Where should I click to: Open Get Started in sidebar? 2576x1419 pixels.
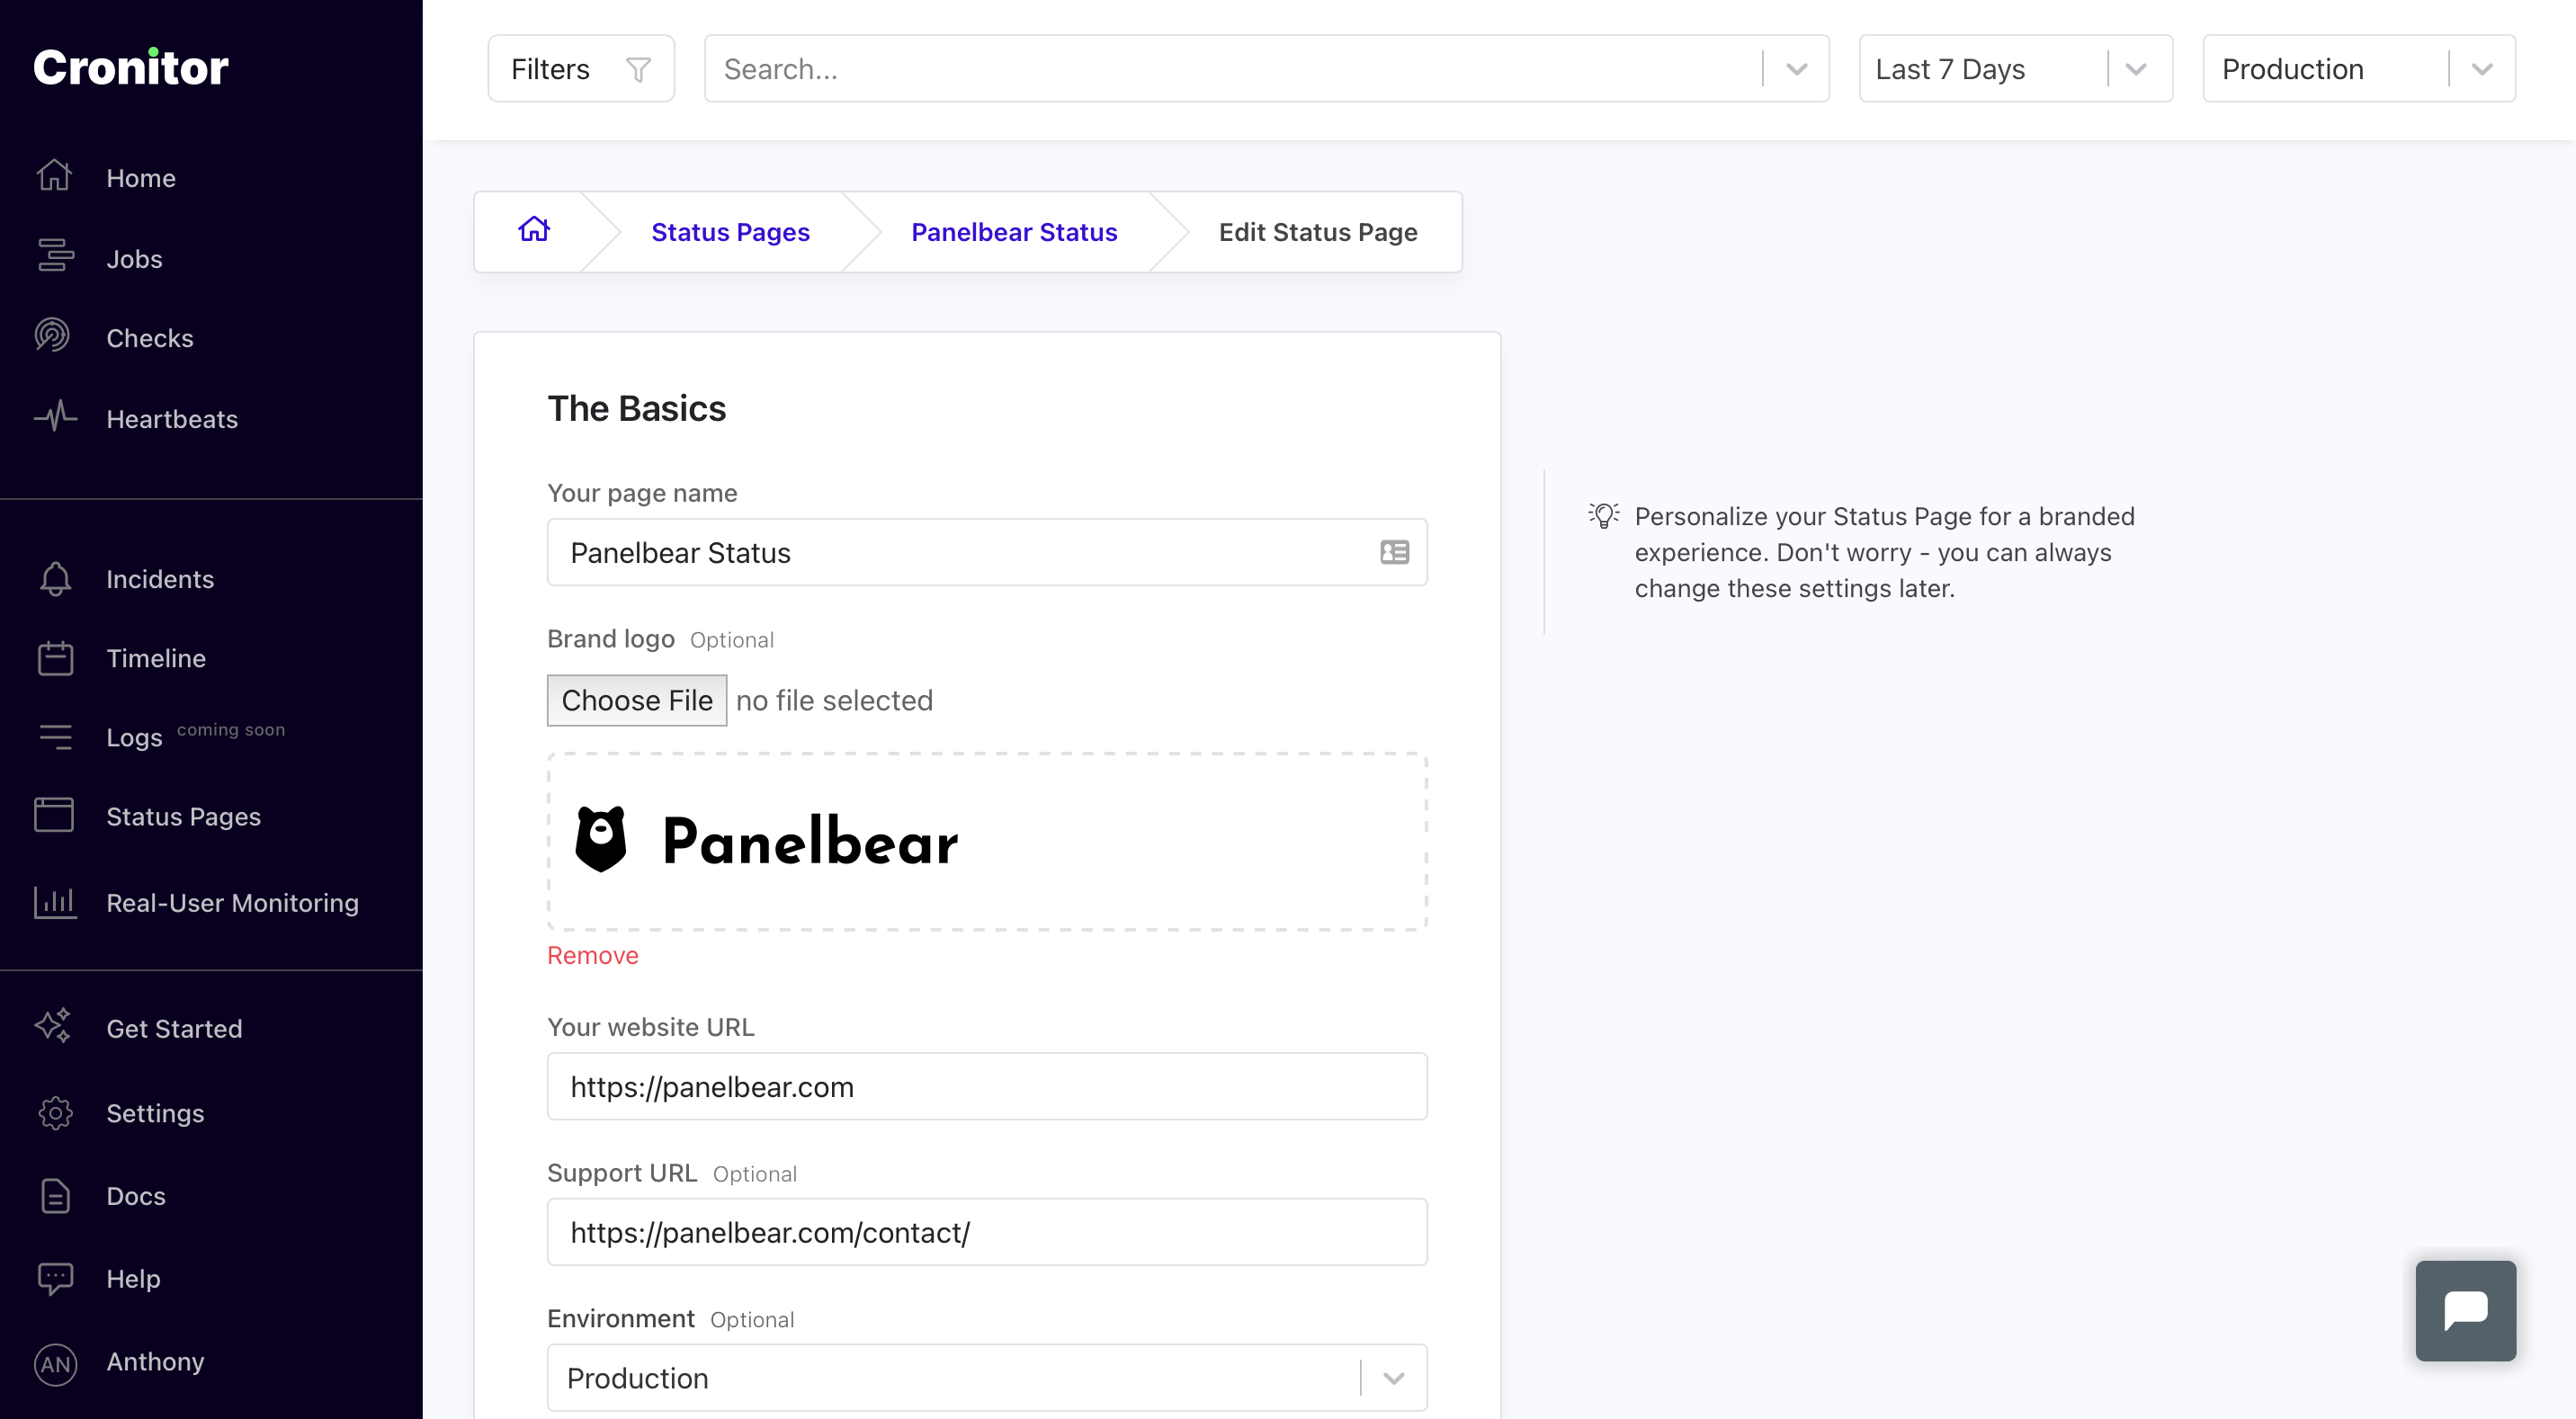tap(174, 1029)
